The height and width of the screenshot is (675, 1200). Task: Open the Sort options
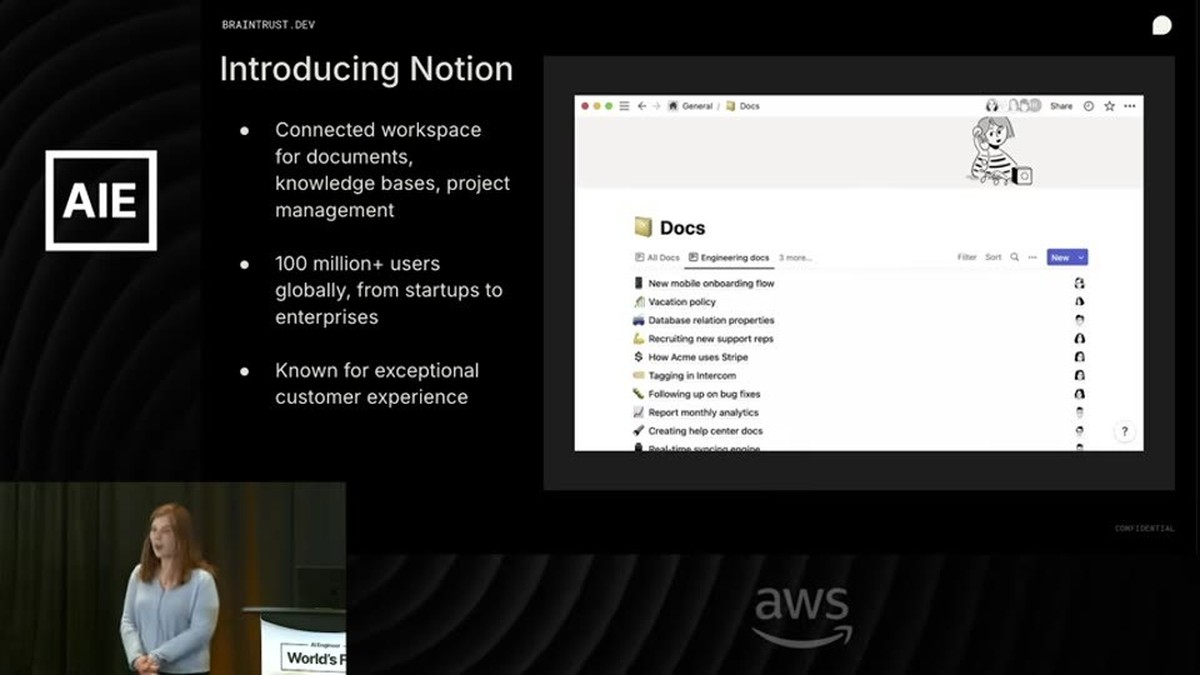[x=993, y=257]
